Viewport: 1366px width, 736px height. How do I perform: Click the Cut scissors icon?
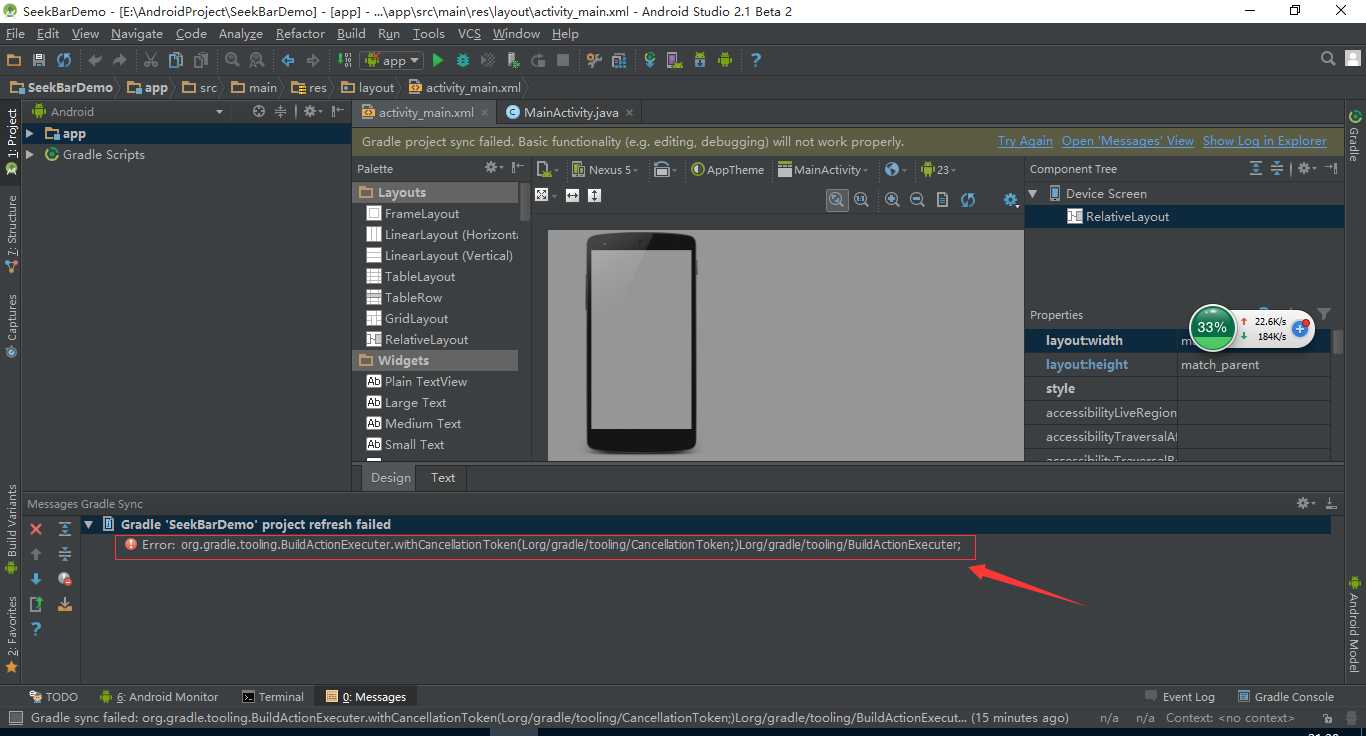click(x=152, y=60)
